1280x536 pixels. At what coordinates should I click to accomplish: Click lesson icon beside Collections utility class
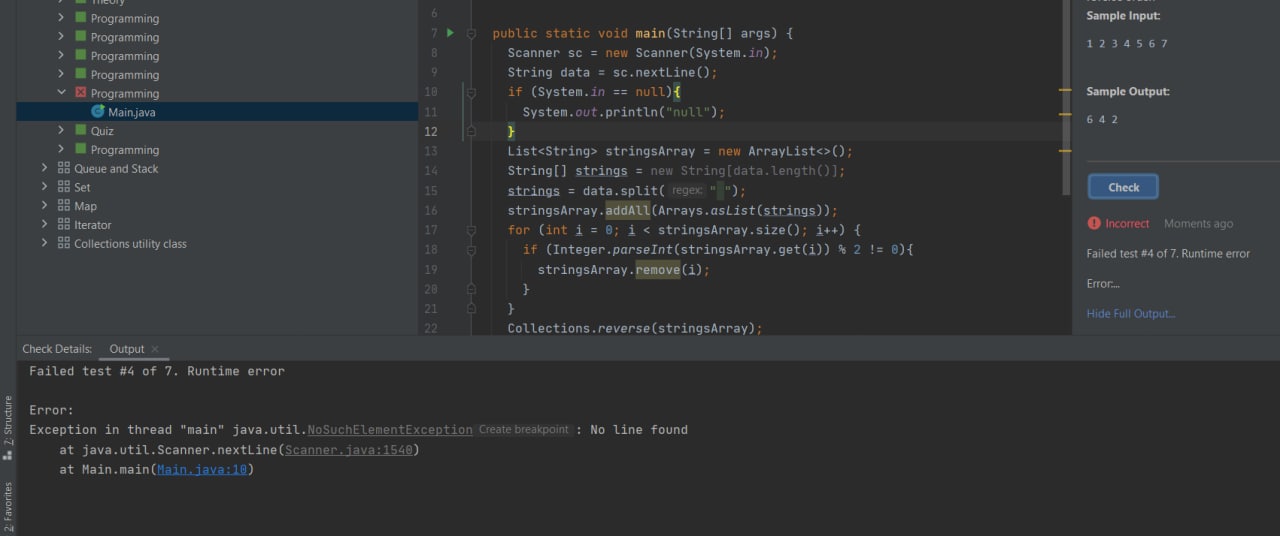point(64,243)
